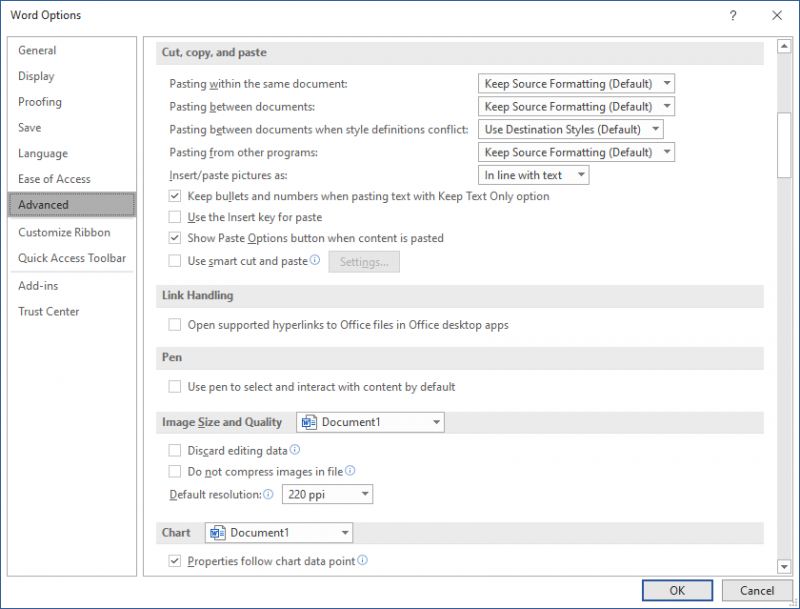Click the OK button

677,591
